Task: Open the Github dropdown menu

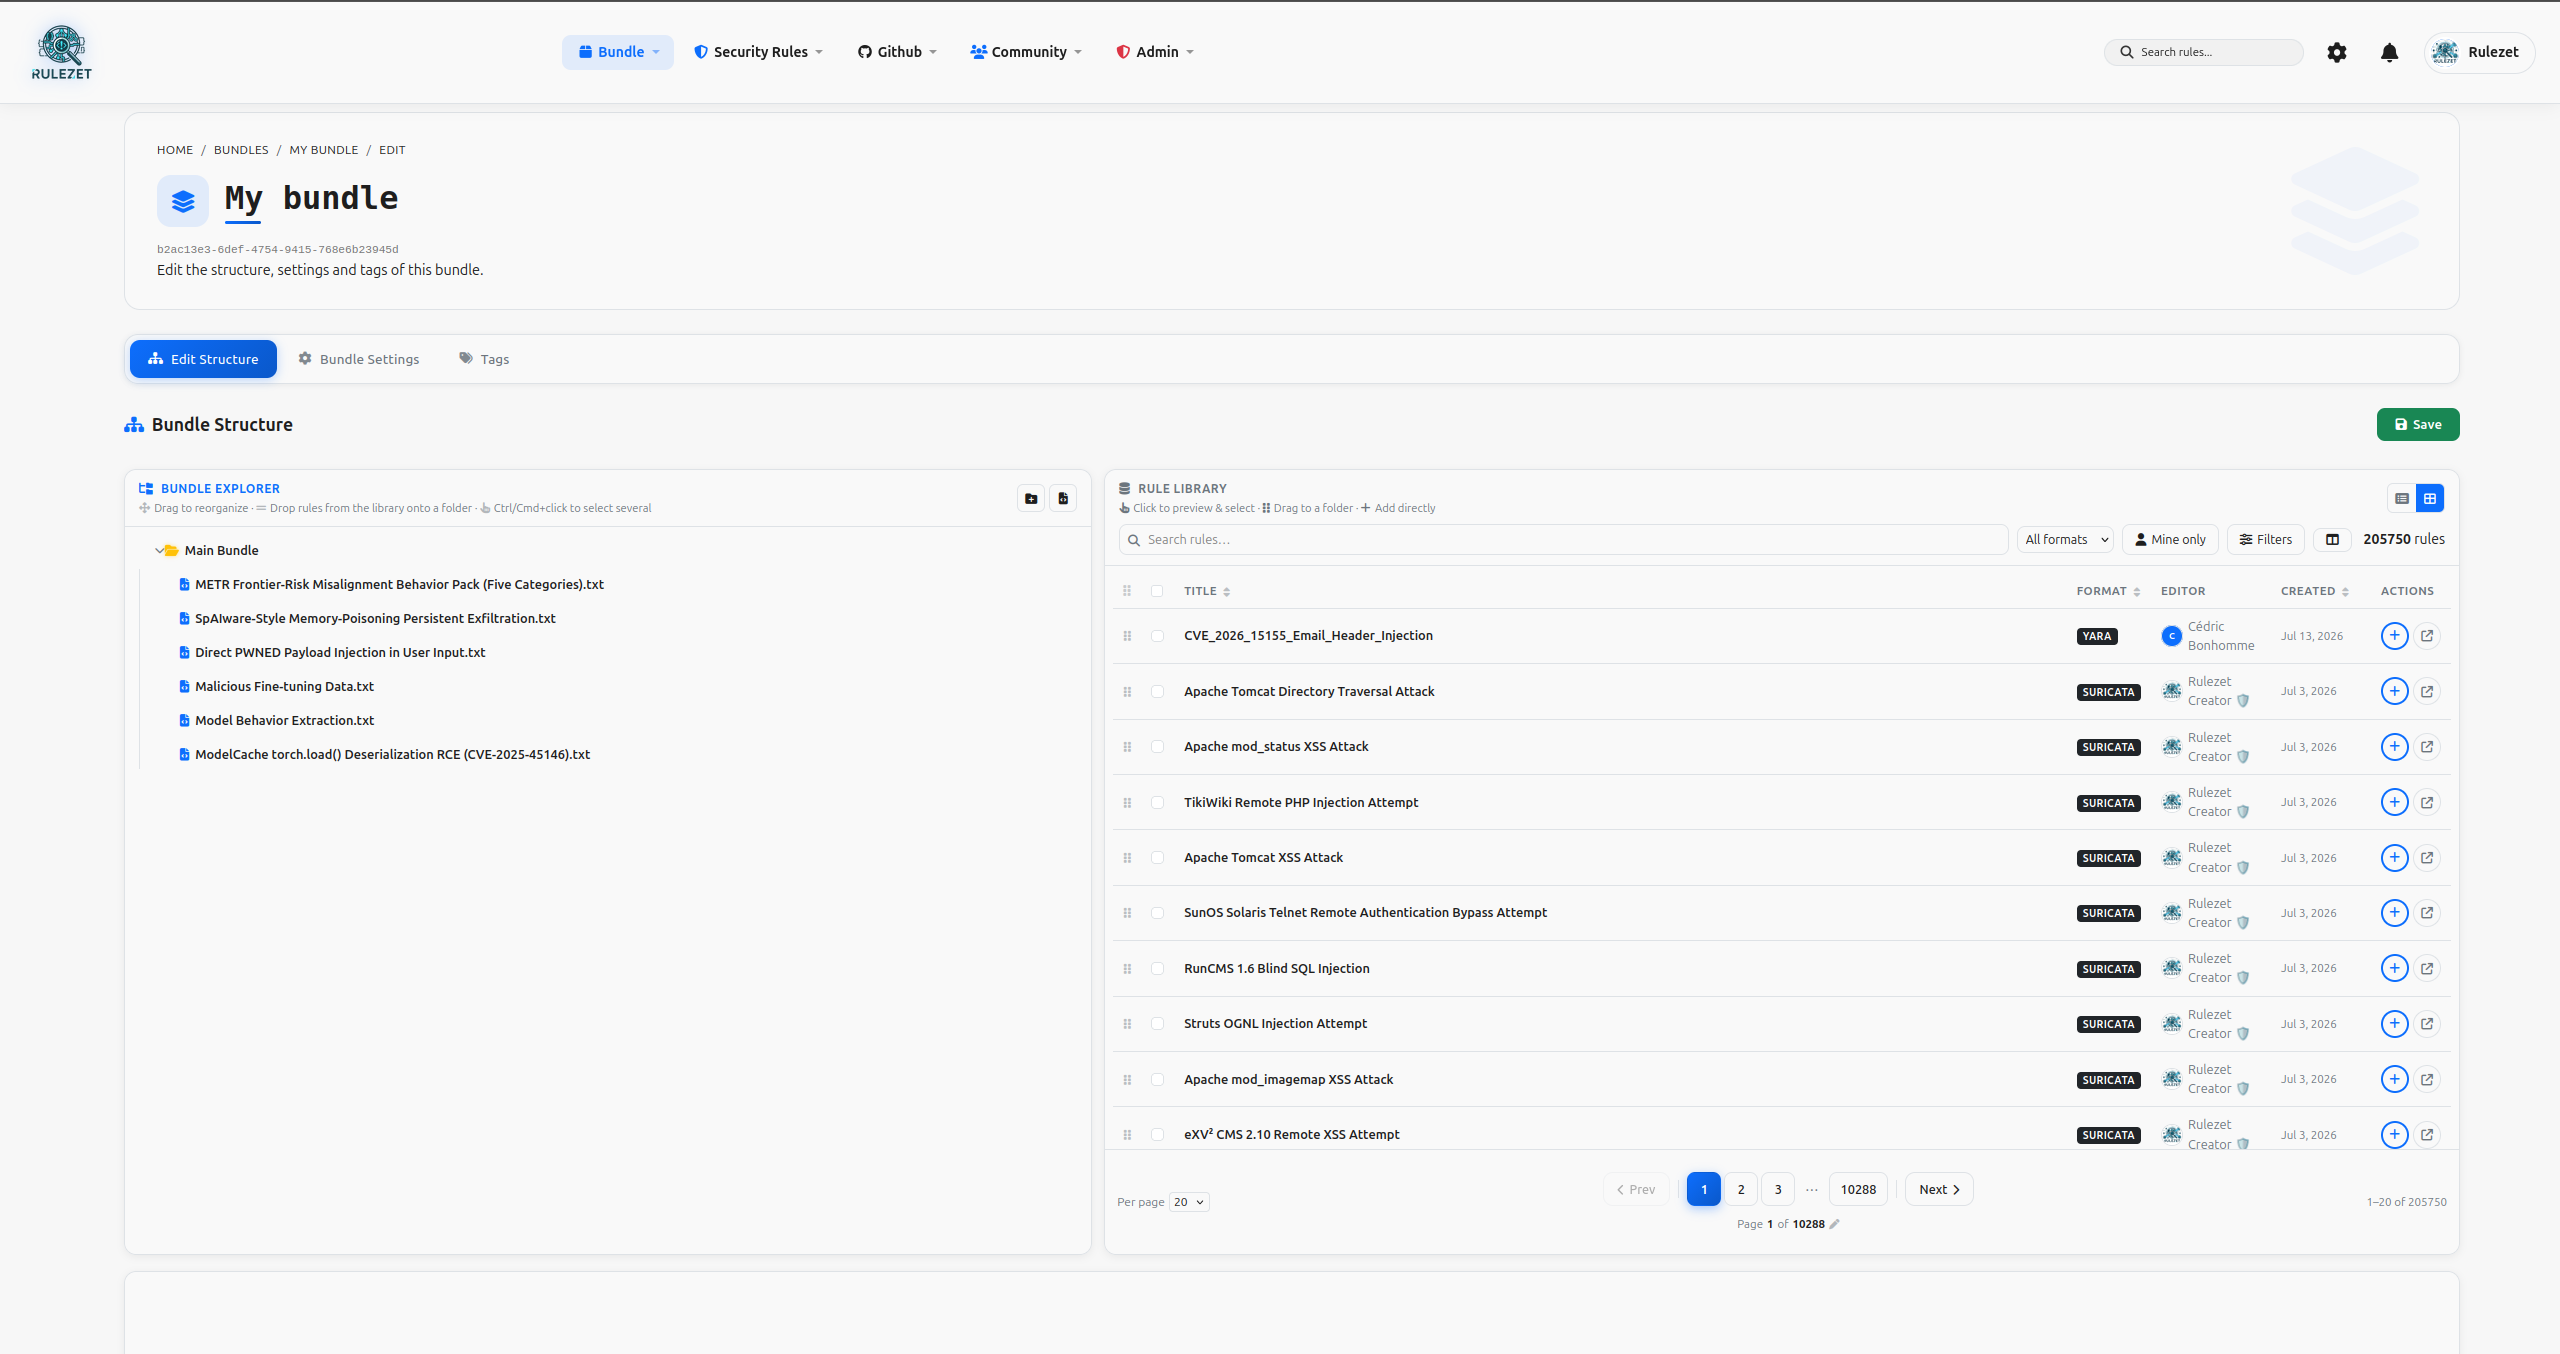Action: tap(897, 52)
